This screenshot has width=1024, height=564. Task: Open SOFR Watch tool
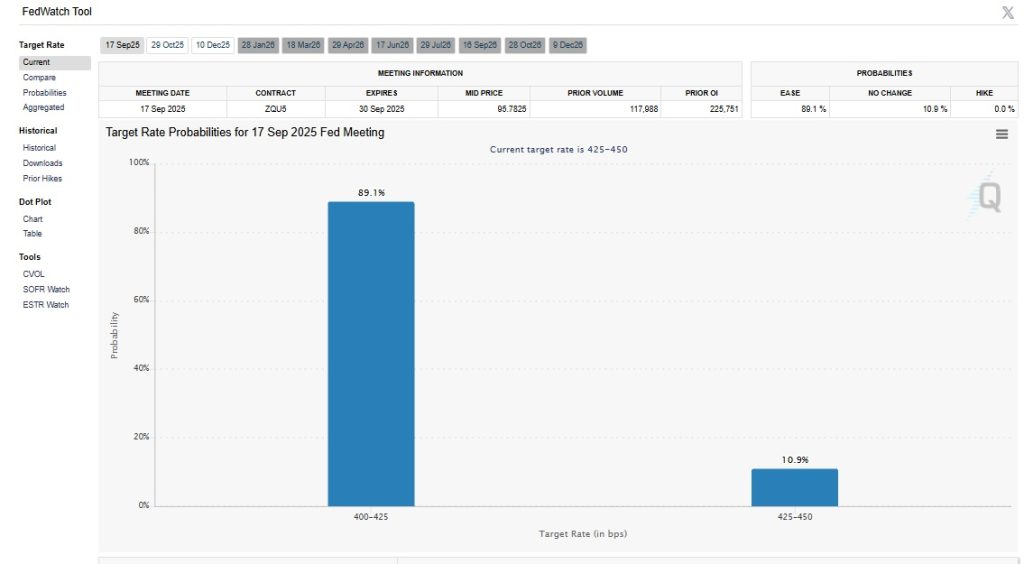point(46,289)
